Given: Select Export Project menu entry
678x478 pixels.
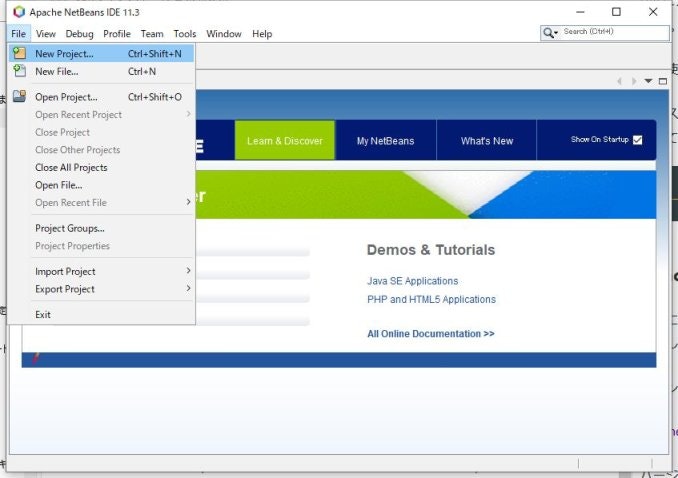Looking at the screenshot, I should (x=101, y=289).
